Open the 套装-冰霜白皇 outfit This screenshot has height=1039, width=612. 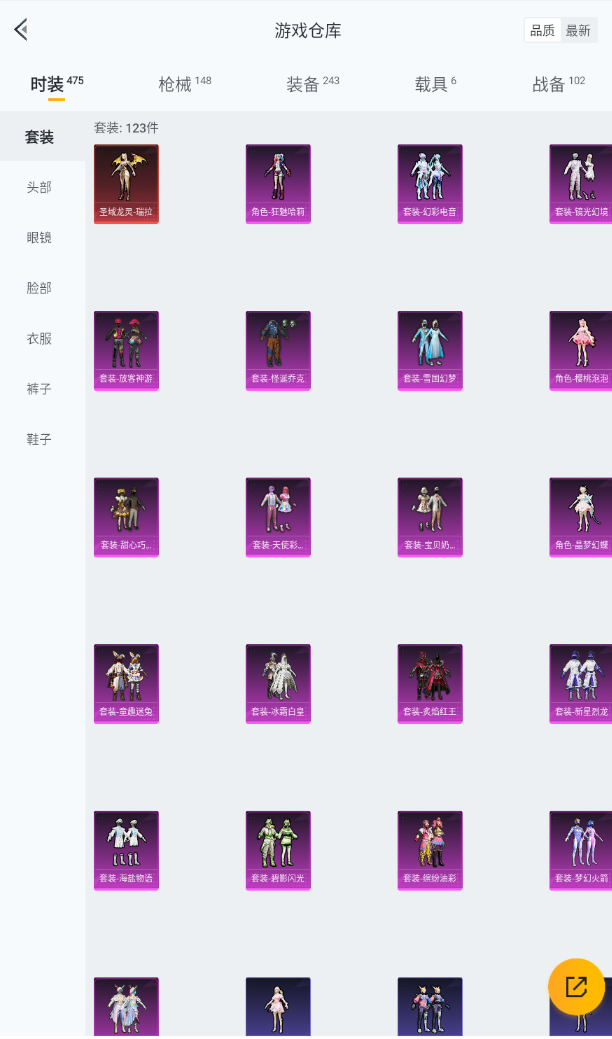click(278, 684)
